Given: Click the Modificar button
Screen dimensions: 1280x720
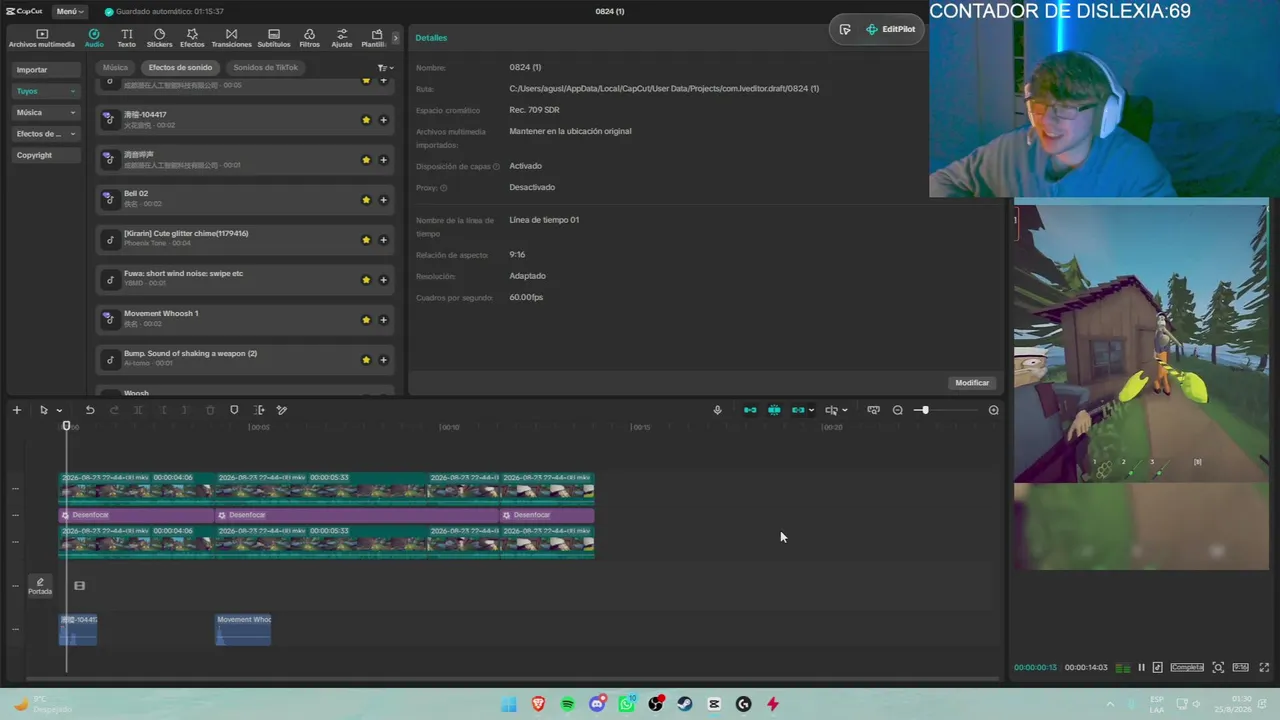Looking at the screenshot, I should [972, 383].
